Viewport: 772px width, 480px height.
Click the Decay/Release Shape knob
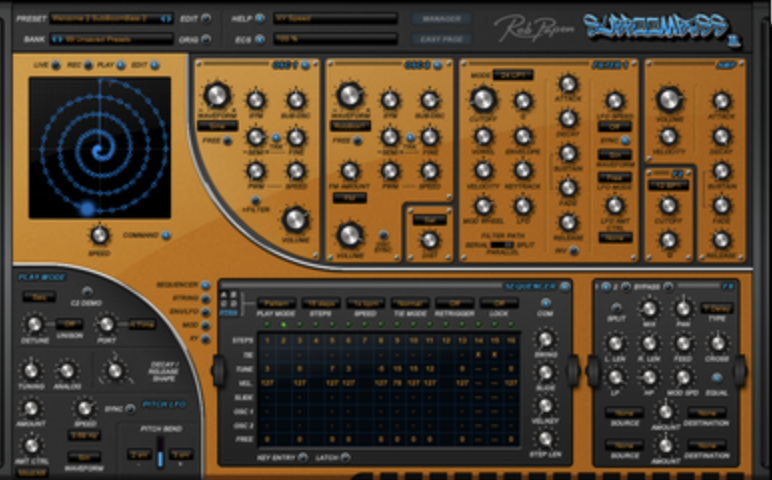pyautogui.click(x=115, y=370)
